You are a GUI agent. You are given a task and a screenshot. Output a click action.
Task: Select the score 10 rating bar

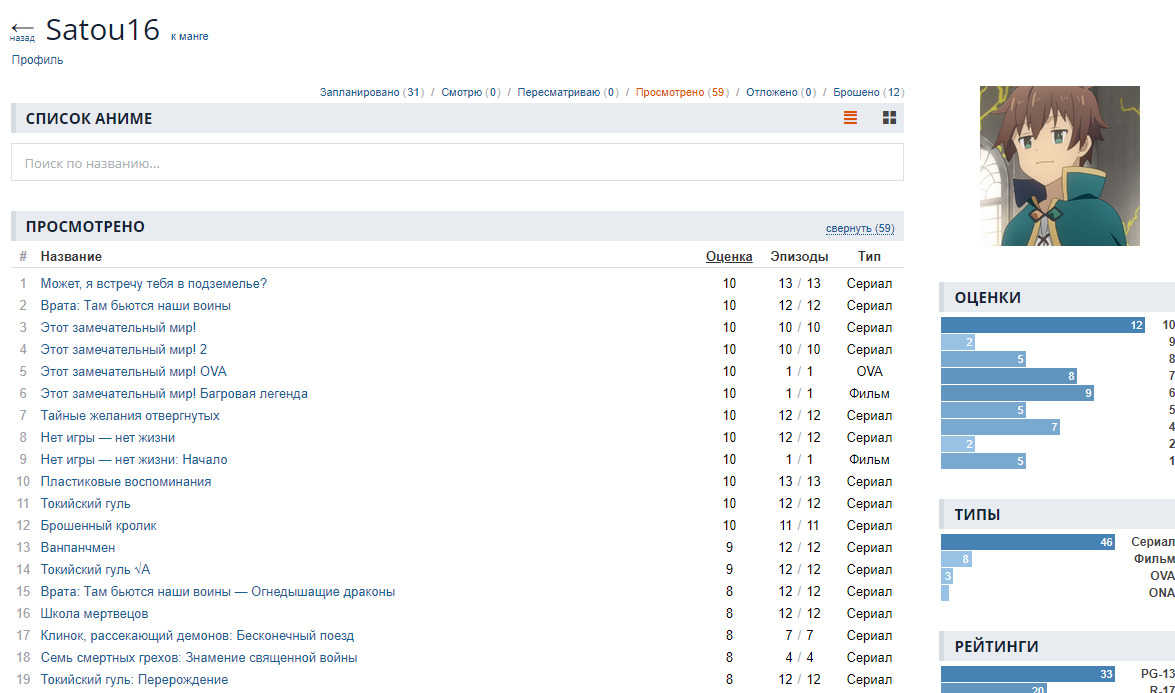coord(1042,325)
